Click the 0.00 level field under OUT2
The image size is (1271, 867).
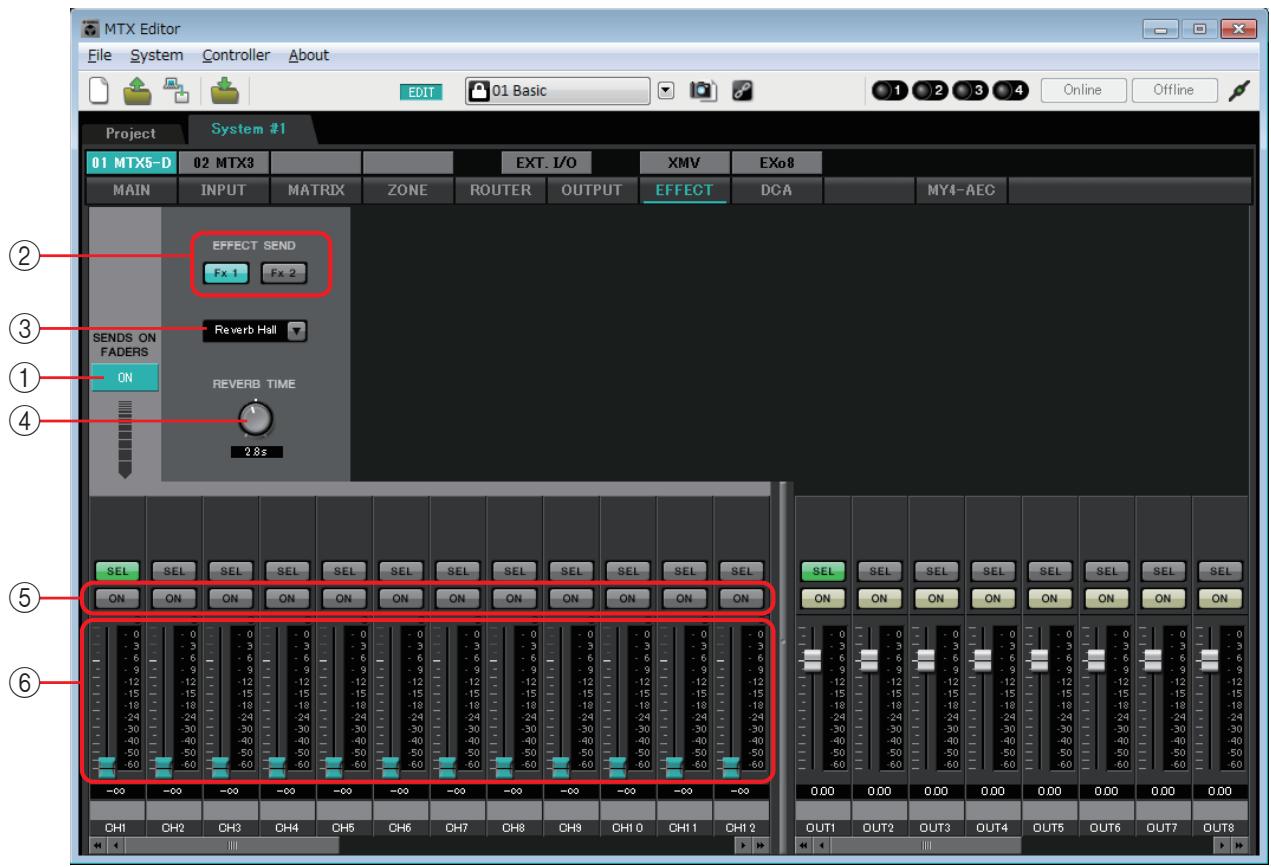[880, 792]
